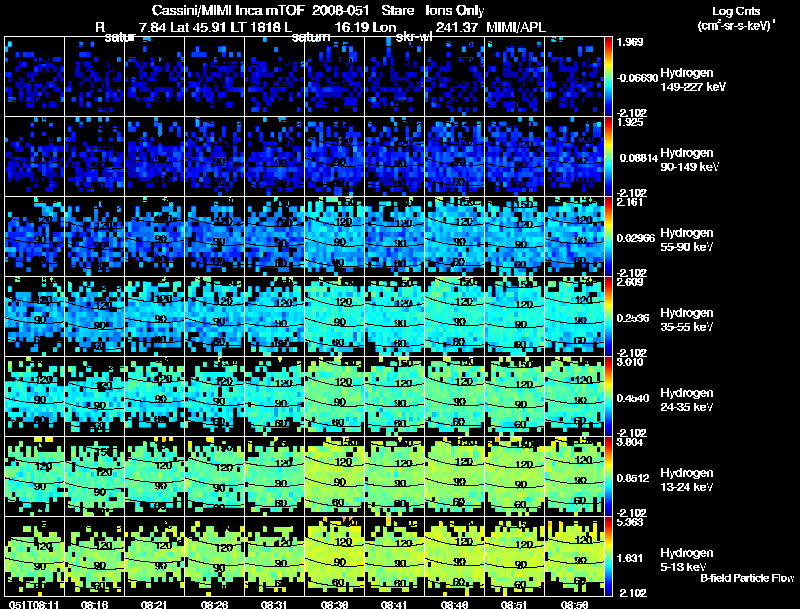This screenshot has height=609, width=800.
Task: Click the color bar beside Hydrogen 5-13 keV
Action: point(608,556)
